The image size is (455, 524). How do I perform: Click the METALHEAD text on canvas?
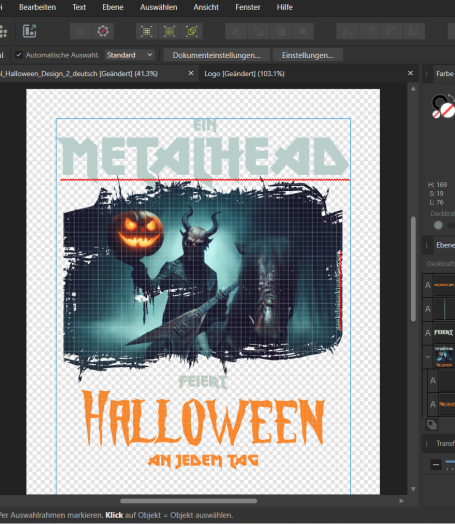[x=204, y=158]
